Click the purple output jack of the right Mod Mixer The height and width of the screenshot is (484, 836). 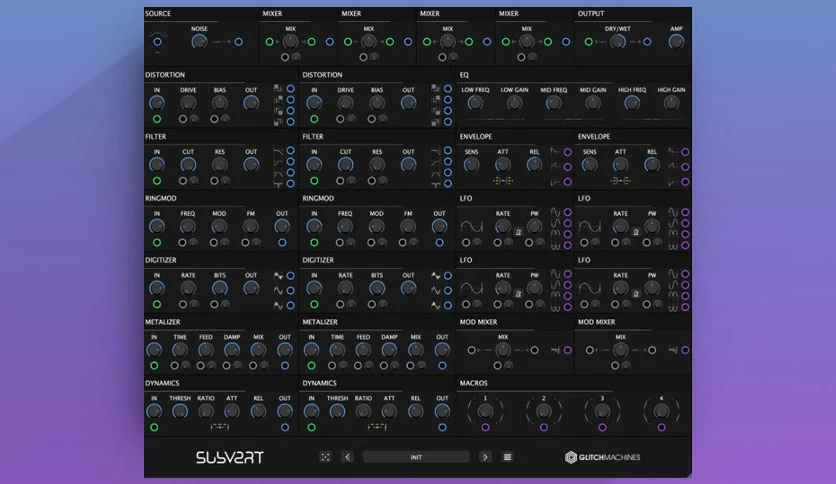(x=685, y=350)
